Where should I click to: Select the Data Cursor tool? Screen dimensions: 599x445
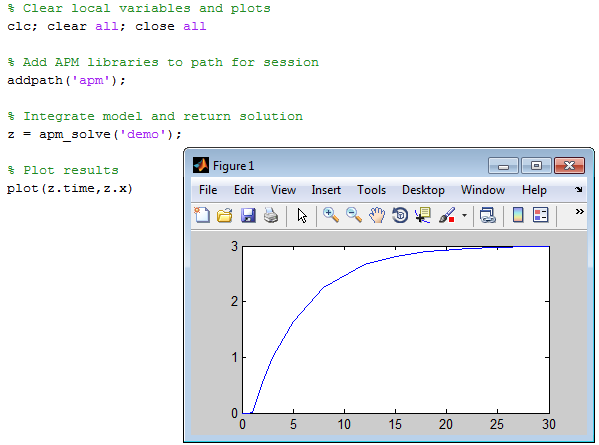(x=423, y=215)
